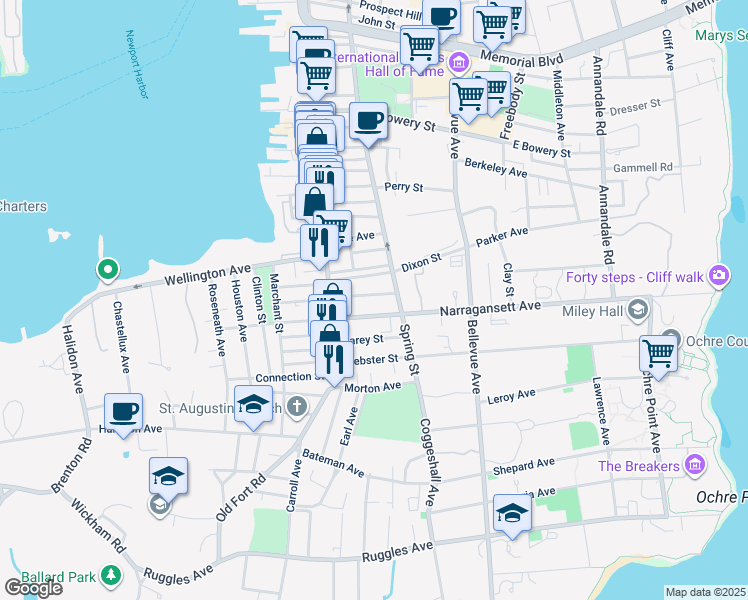Open the Miley Hall school pin
Screen dimensions: 748x600
click(638, 310)
